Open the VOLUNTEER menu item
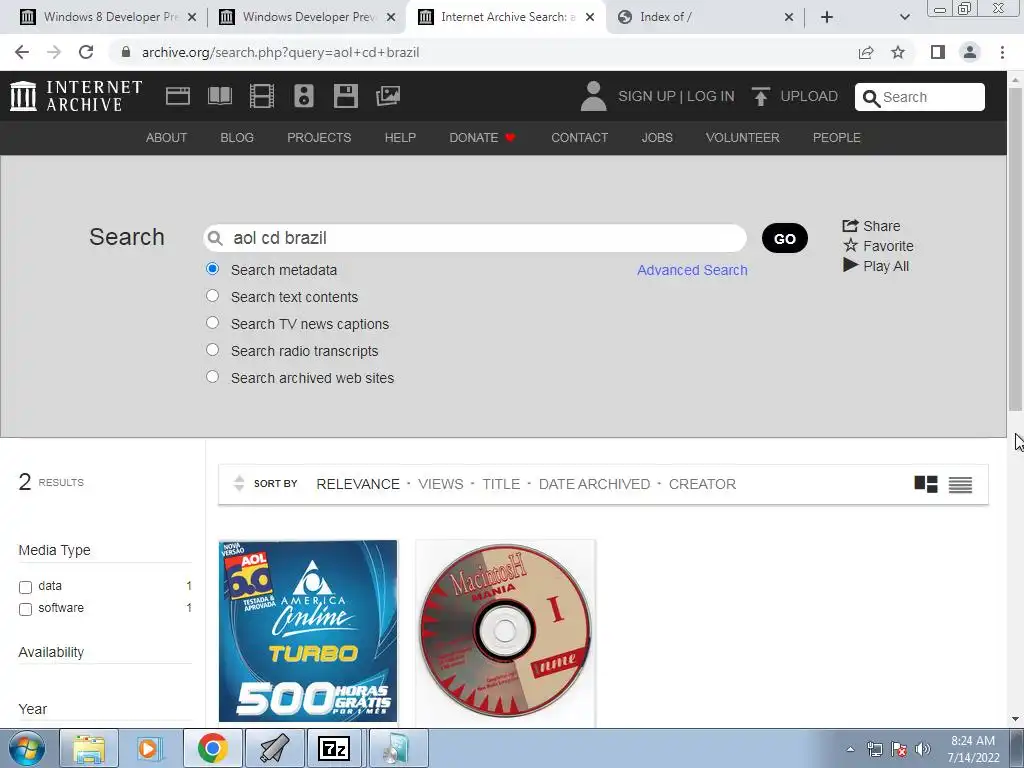This screenshot has width=1024, height=768. pos(743,138)
